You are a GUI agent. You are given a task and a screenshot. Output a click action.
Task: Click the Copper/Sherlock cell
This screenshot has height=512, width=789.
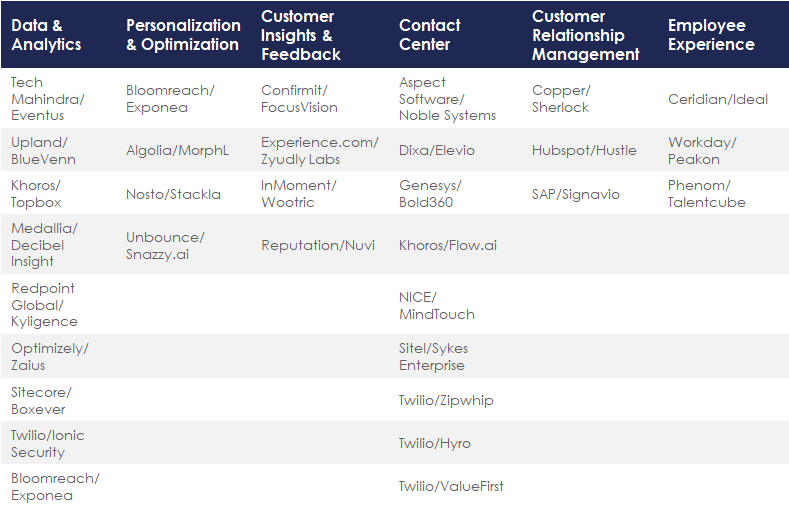[x=560, y=99]
